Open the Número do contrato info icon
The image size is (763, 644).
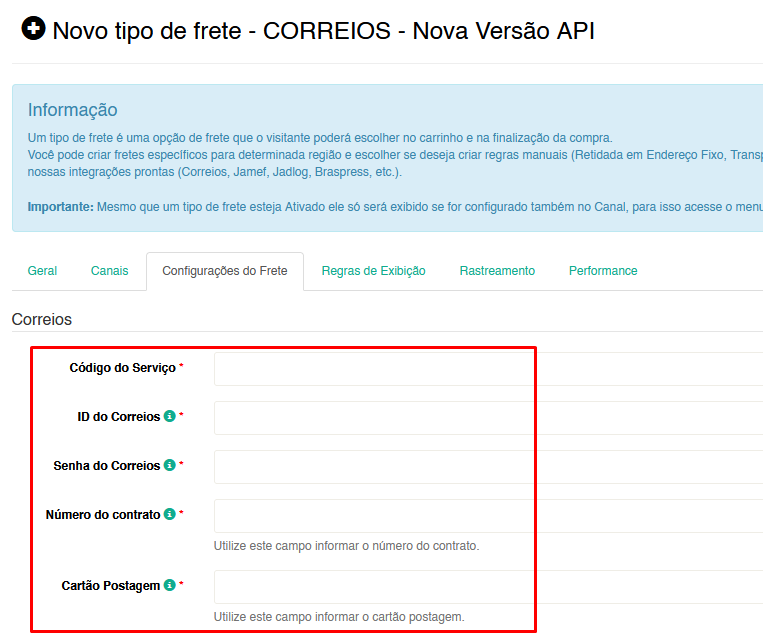click(169, 514)
